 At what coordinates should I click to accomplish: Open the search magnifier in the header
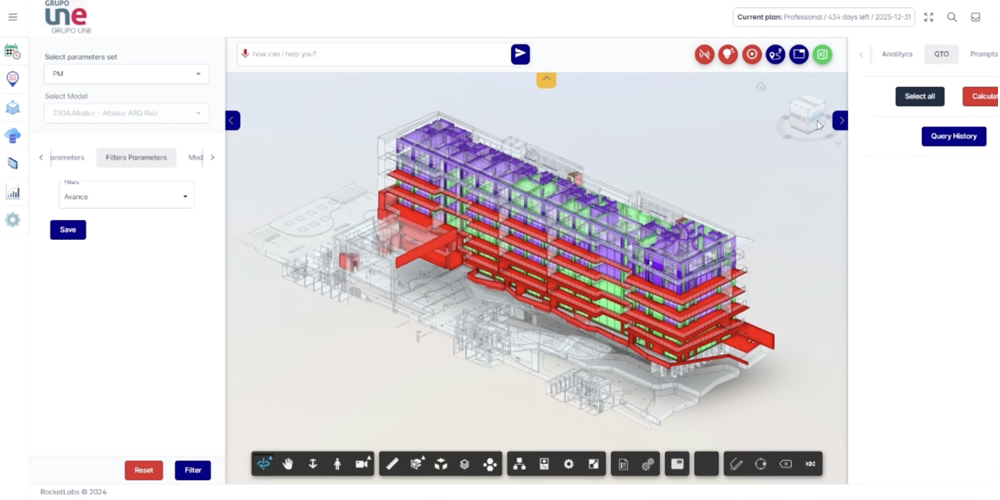coord(952,17)
